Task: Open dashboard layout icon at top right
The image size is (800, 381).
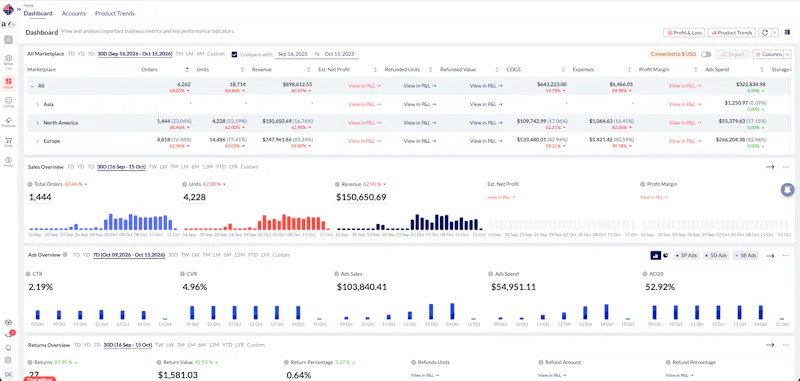Action: (x=788, y=32)
